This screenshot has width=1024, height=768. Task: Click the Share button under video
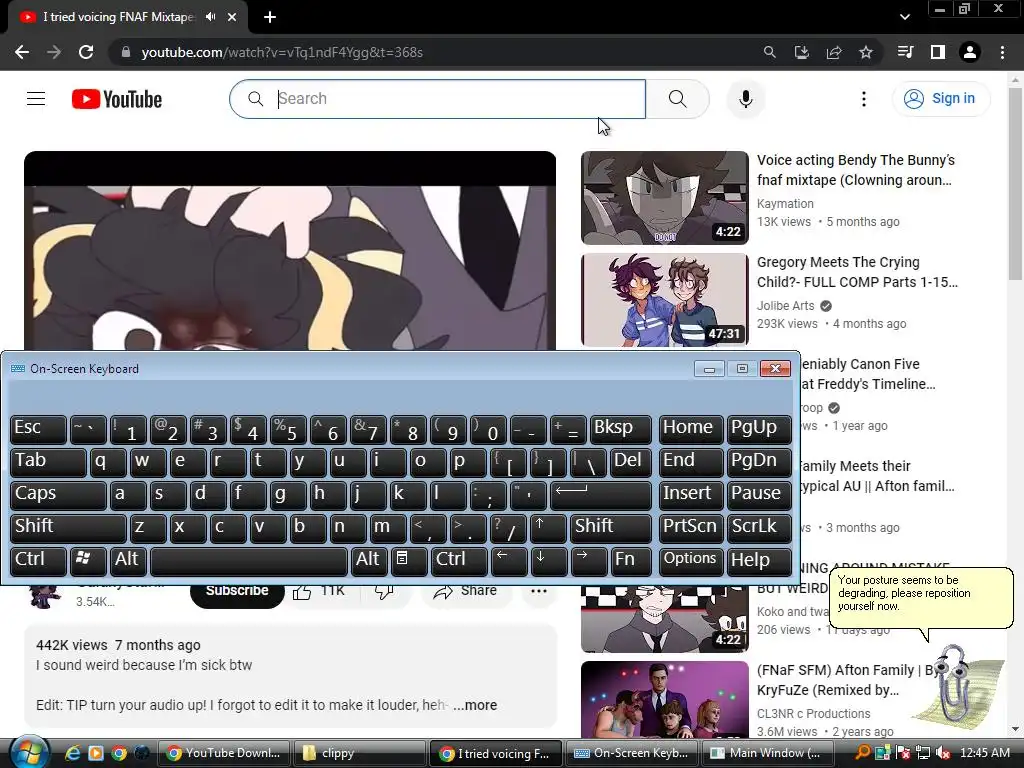[x=465, y=591]
